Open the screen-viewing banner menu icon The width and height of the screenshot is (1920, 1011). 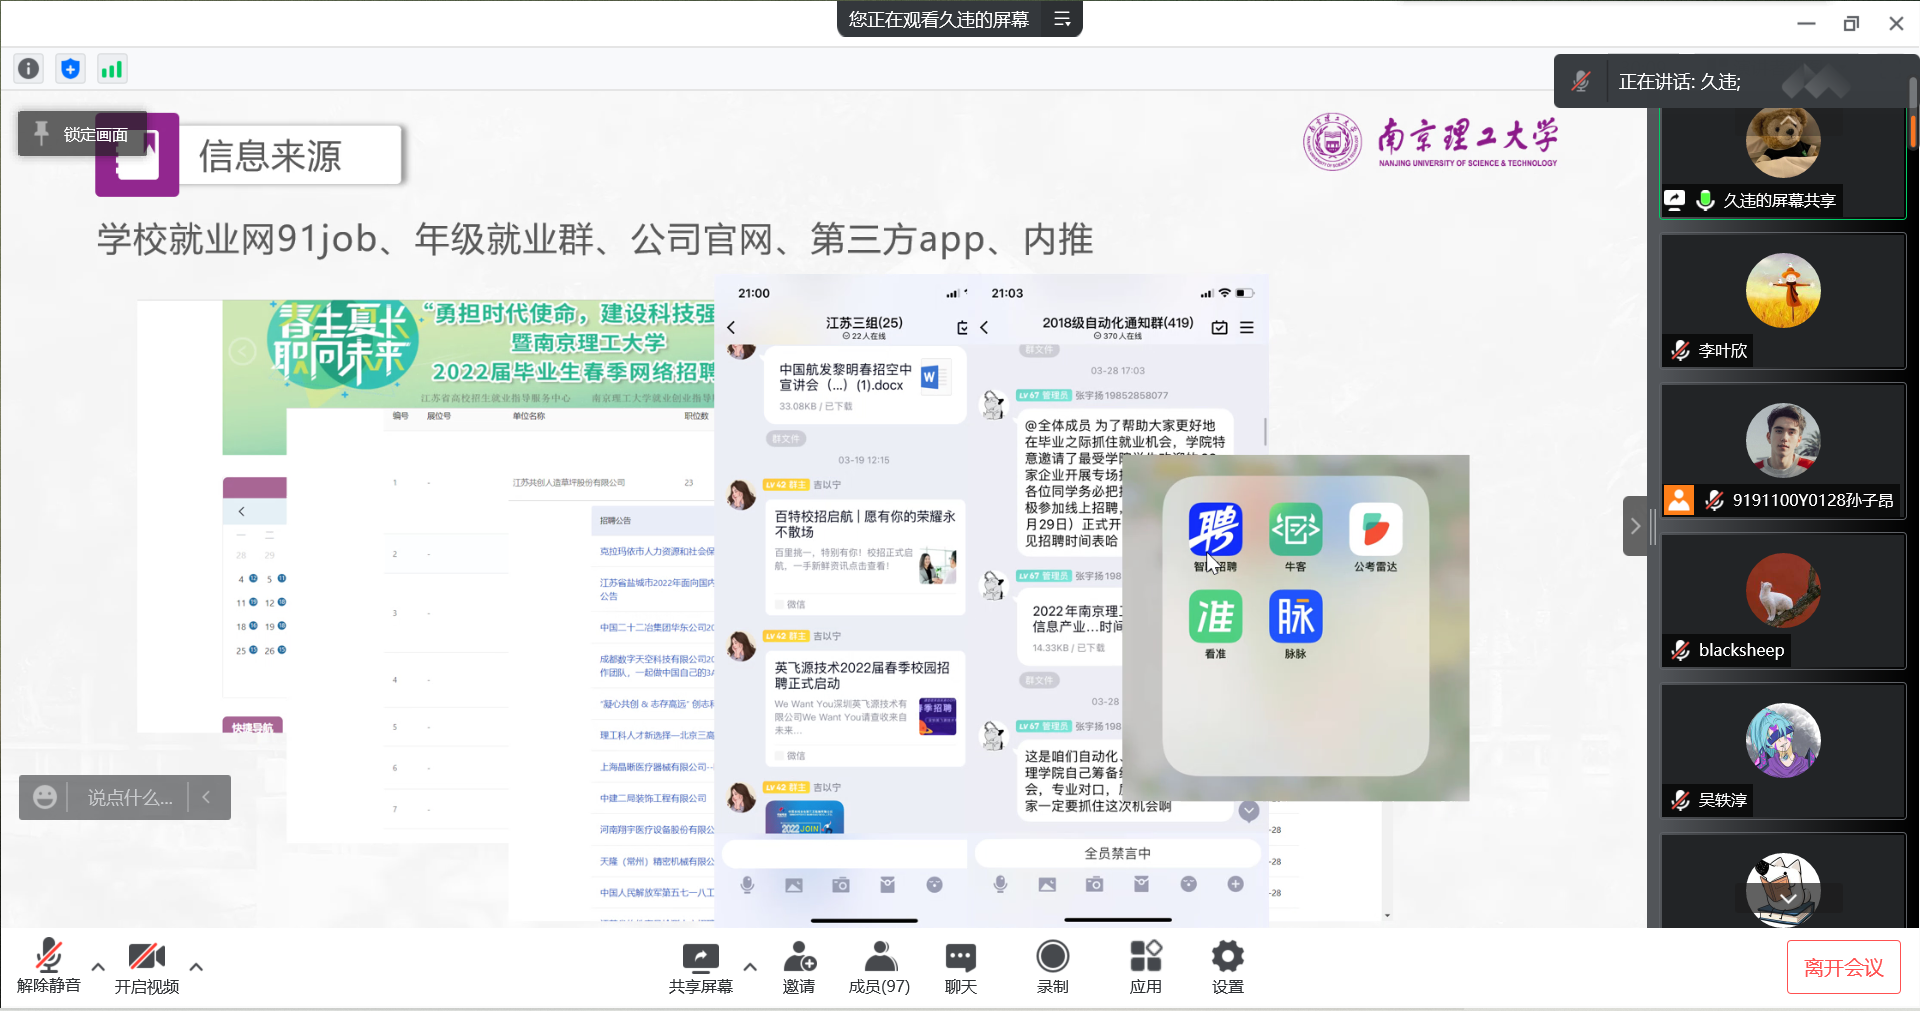pos(1062,19)
